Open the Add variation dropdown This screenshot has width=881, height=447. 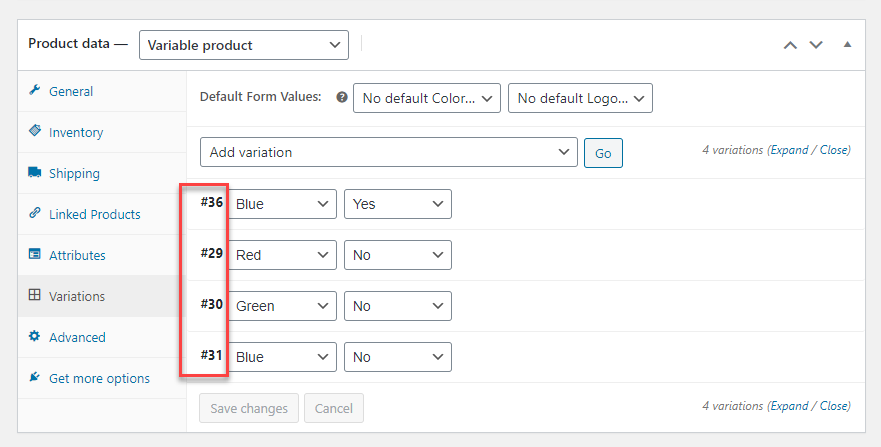[x=389, y=152]
